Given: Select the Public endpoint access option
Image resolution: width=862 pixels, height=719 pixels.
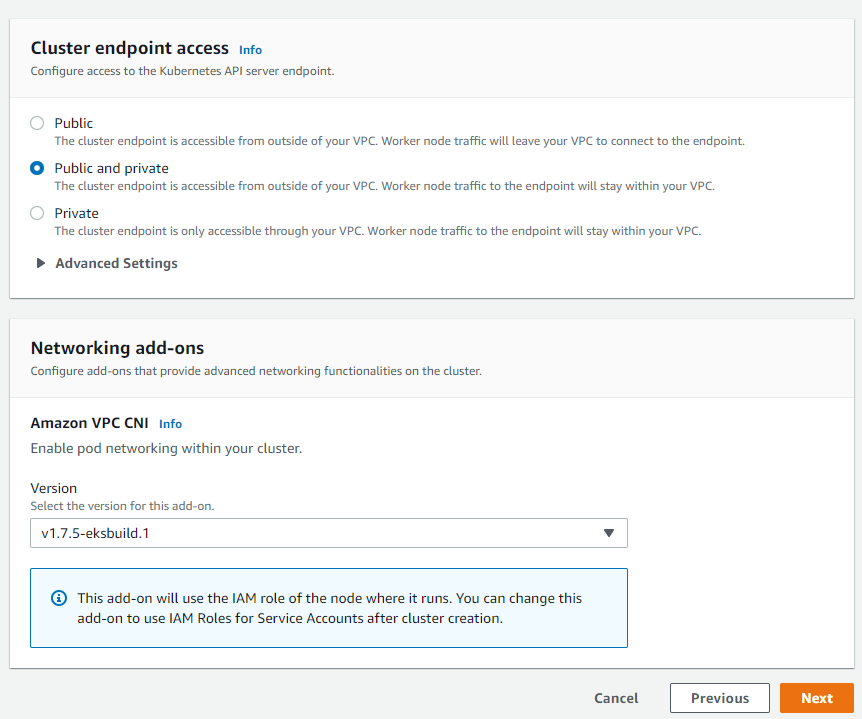Looking at the screenshot, I should pyautogui.click(x=37, y=123).
